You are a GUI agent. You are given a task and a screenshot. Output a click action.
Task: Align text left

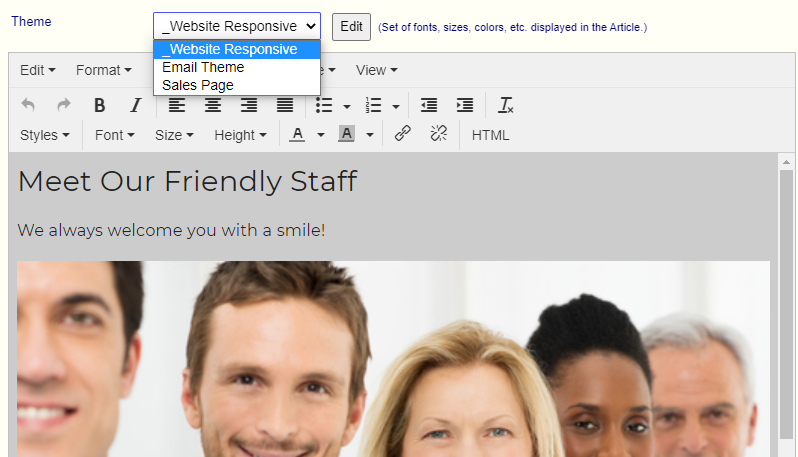coord(177,105)
